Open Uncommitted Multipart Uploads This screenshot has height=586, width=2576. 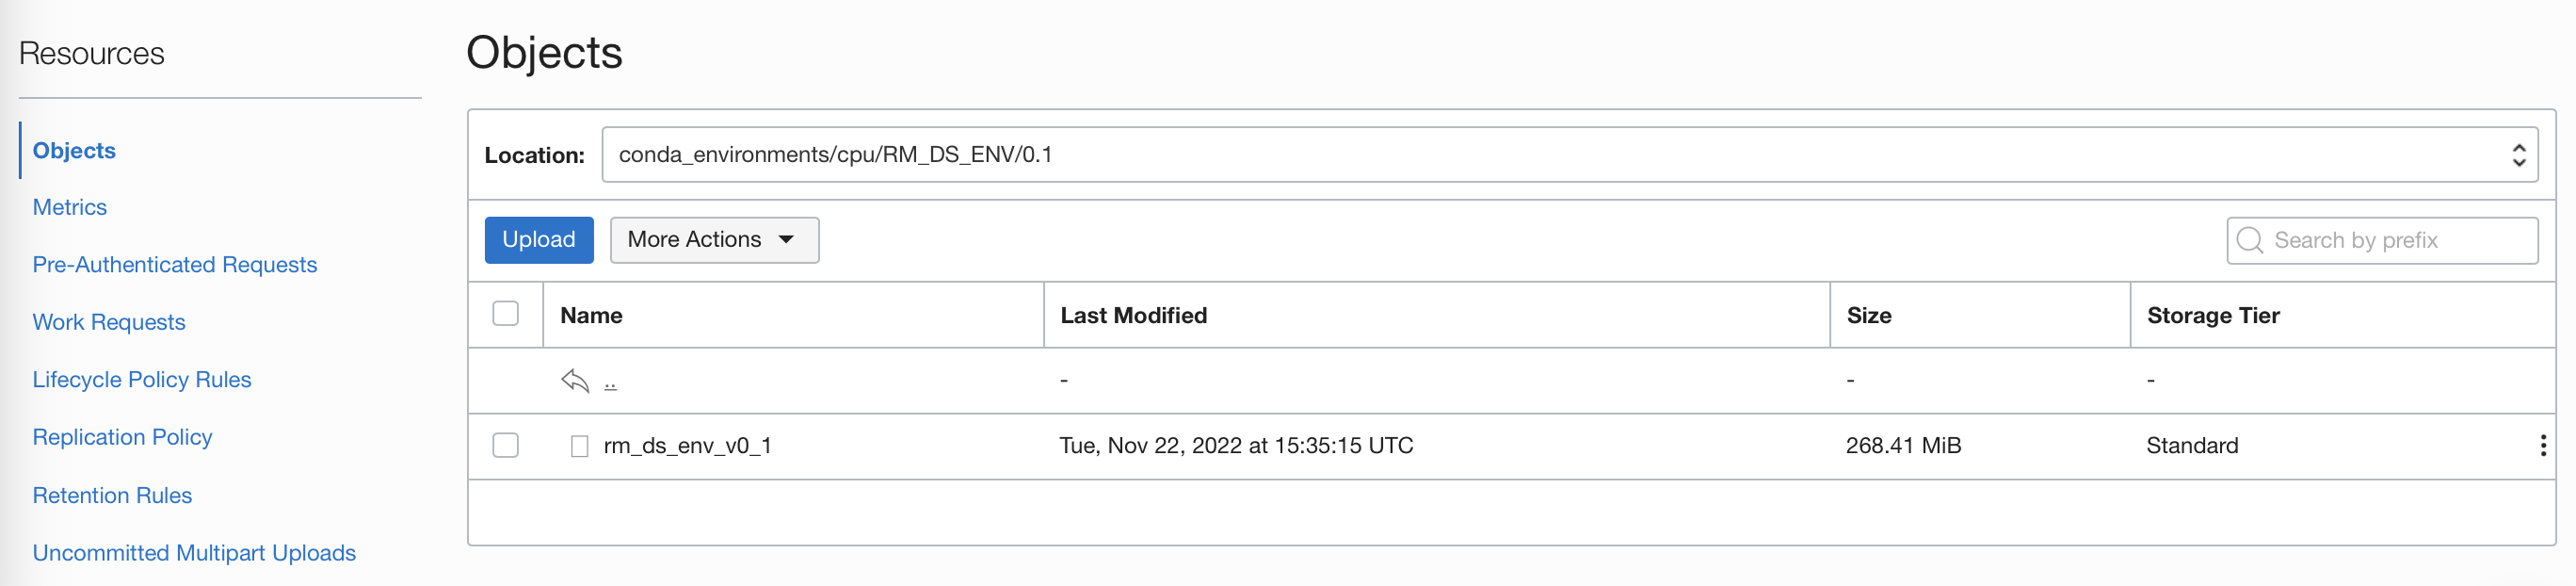[x=194, y=551]
